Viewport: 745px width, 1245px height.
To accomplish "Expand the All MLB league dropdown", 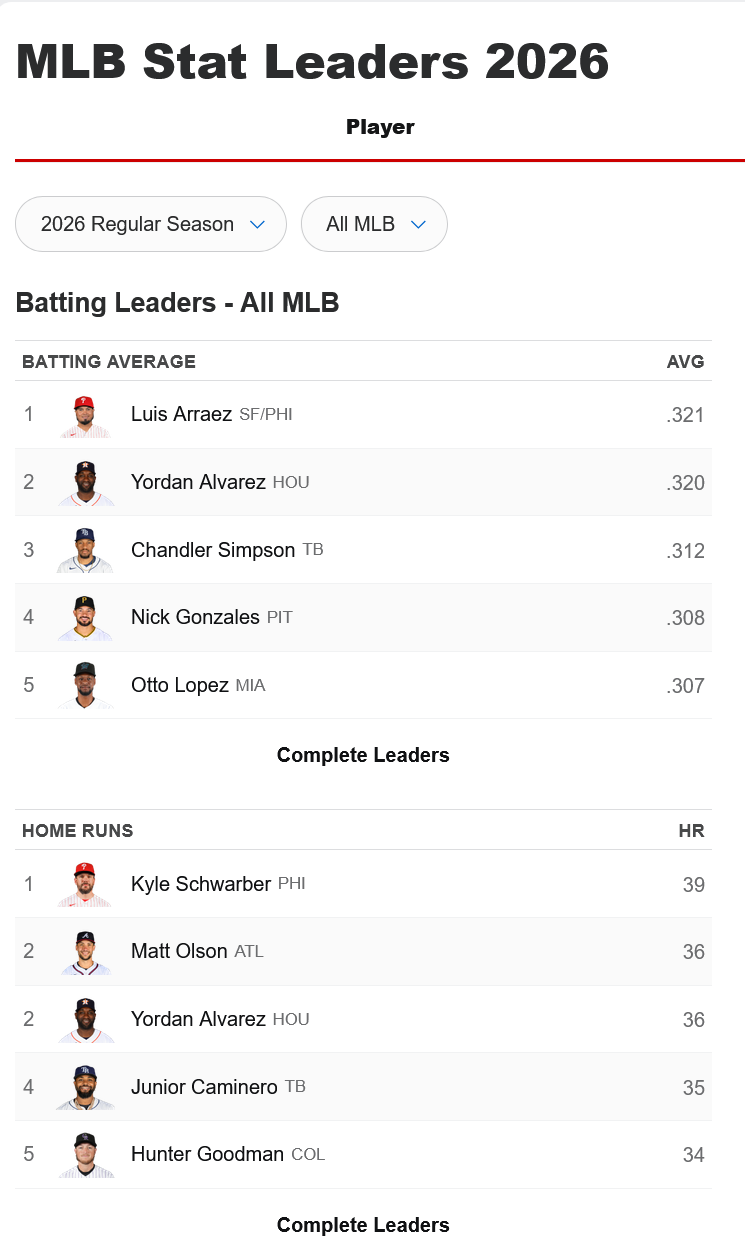I will [374, 224].
